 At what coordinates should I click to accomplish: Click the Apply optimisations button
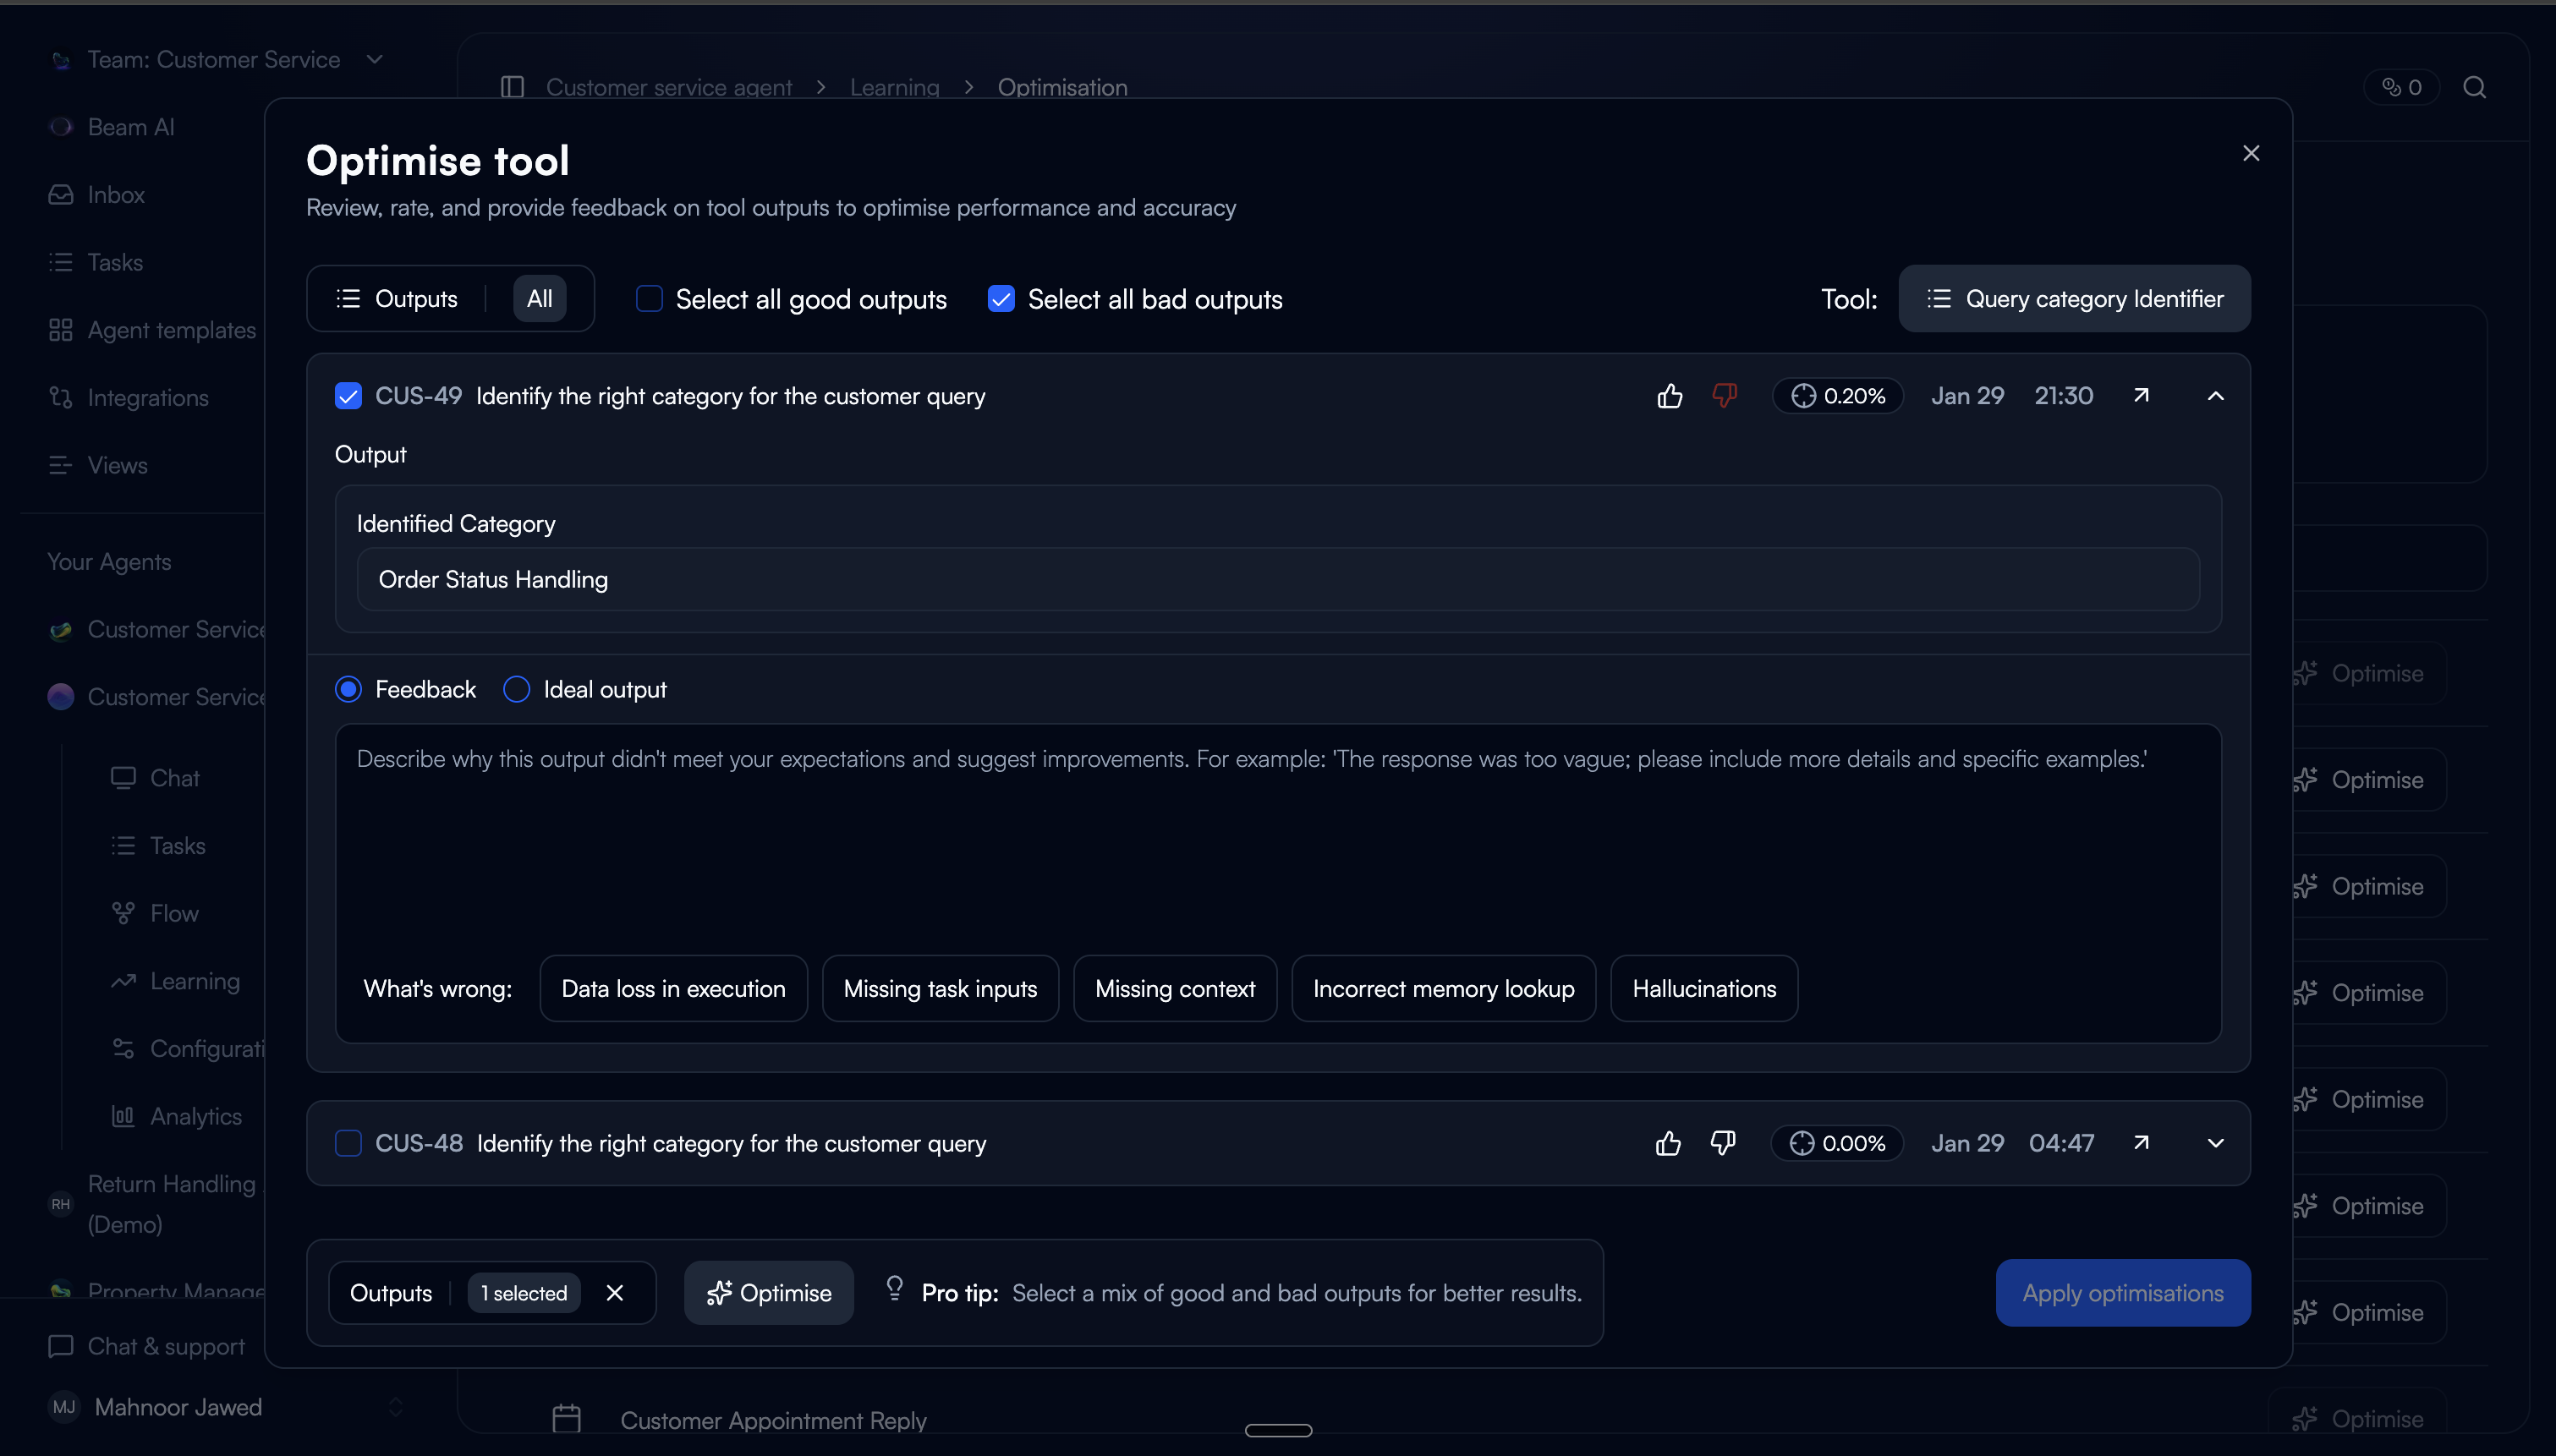click(2122, 1293)
